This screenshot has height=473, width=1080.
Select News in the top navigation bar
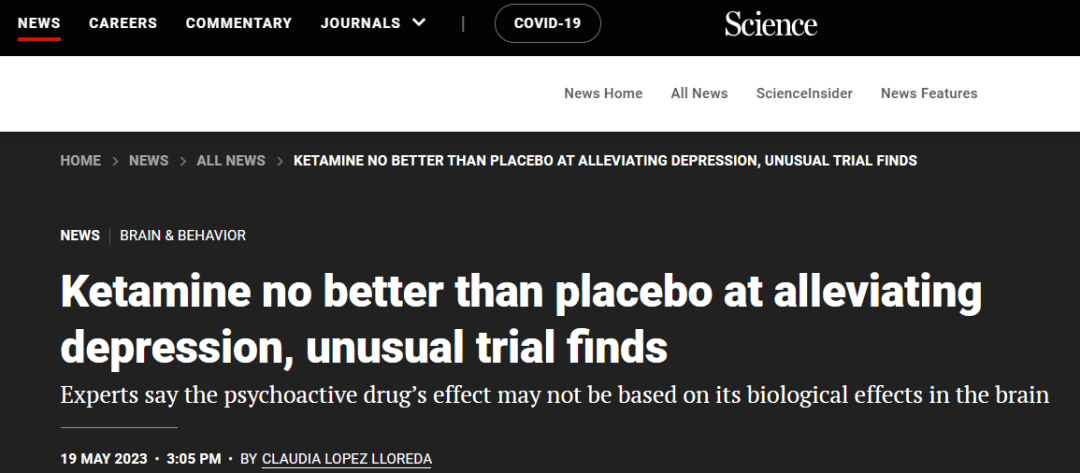point(39,23)
